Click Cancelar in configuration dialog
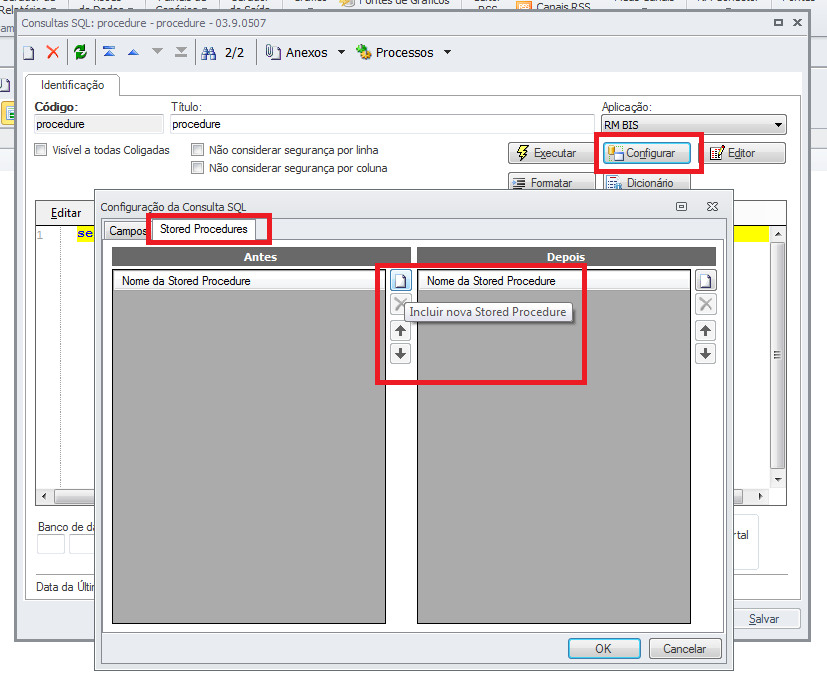The height and width of the screenshot is (682, 827). (x=685, y=649)
